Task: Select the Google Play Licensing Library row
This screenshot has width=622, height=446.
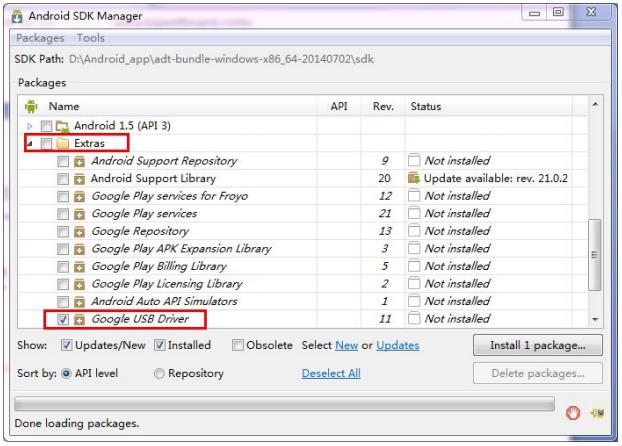Action: pos(302,284)
